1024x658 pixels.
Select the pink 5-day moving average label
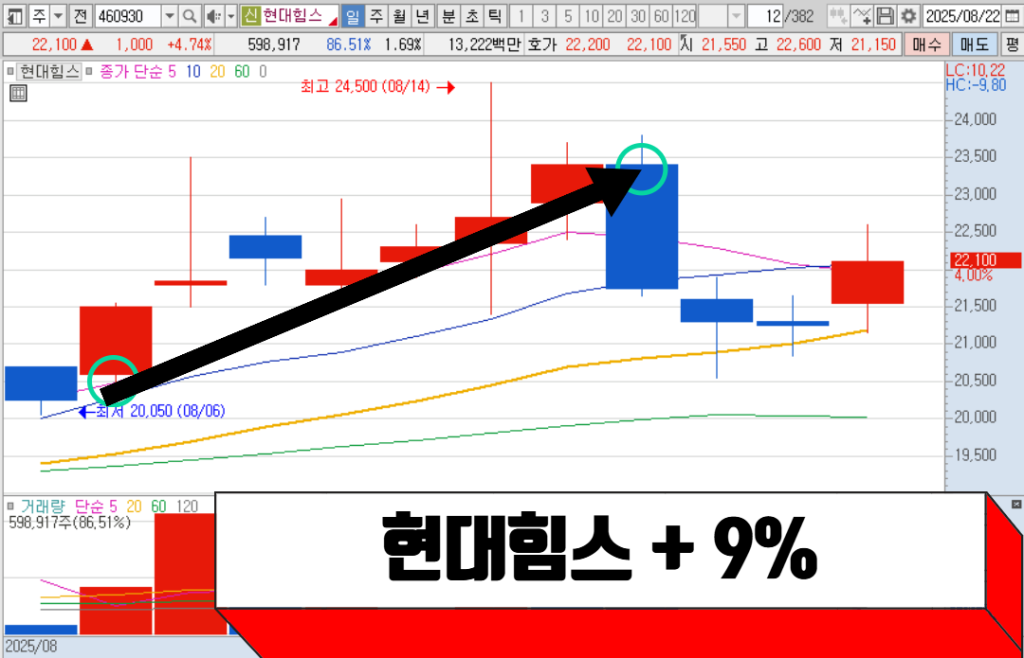pos(172,71)
